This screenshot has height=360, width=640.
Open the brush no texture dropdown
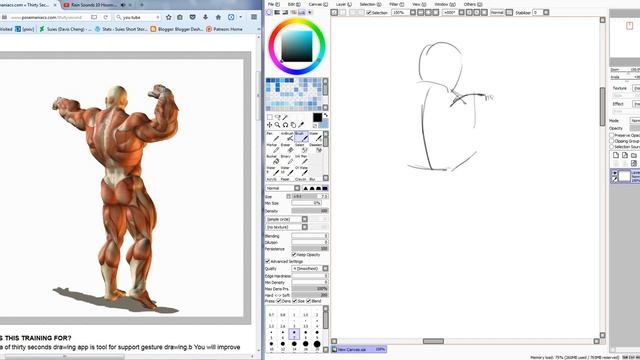point(287,227)
